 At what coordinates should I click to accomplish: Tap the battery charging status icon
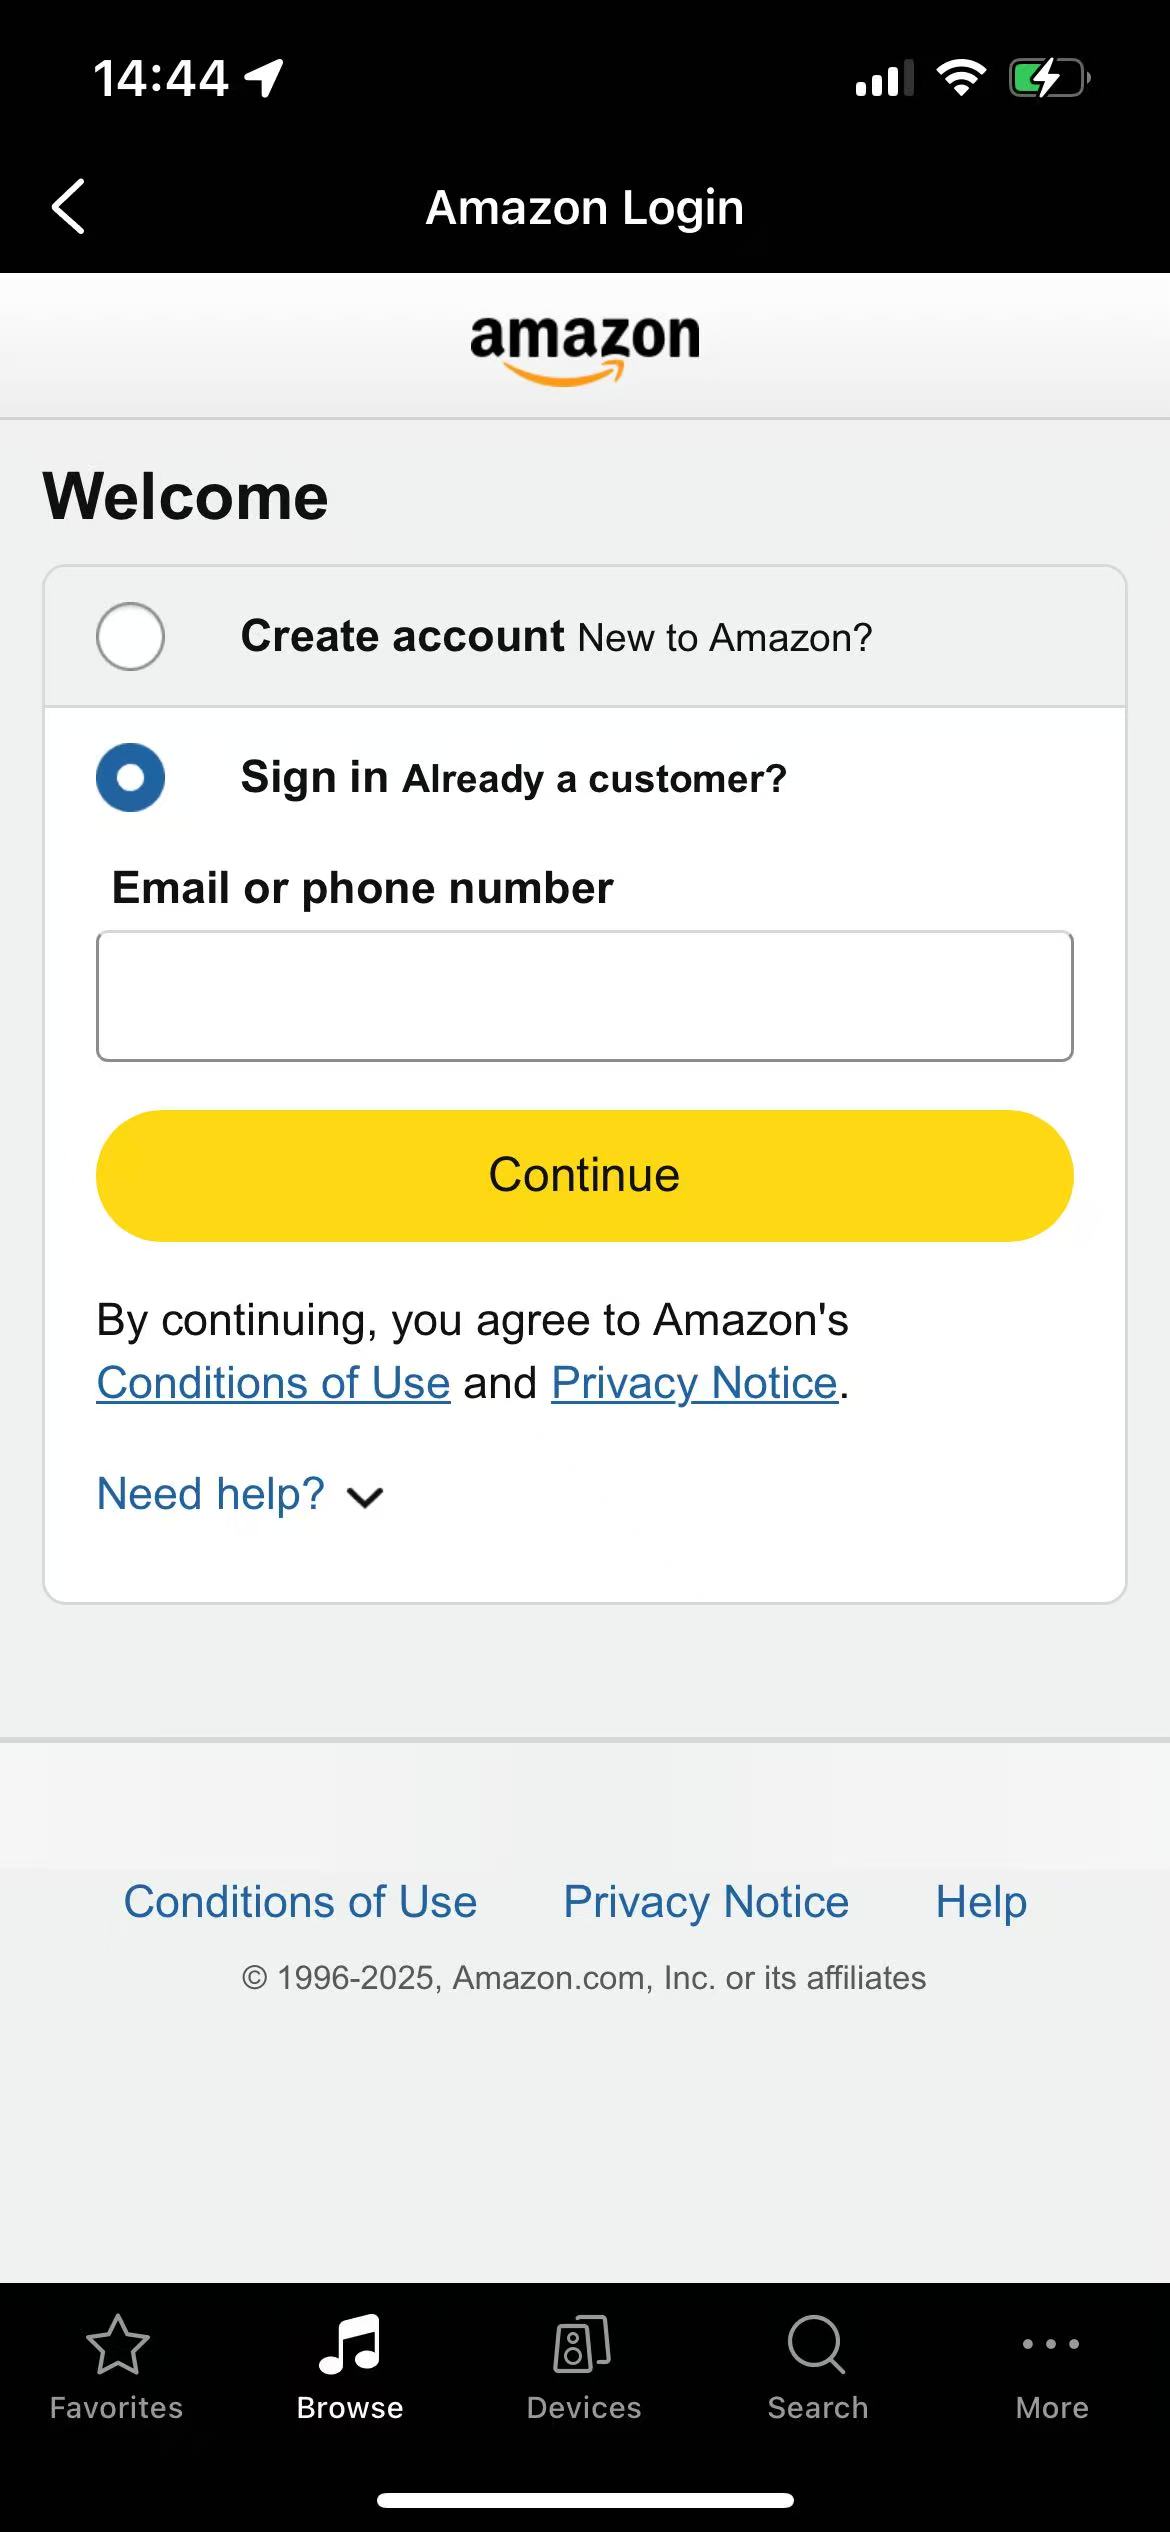click(1049, 78)
